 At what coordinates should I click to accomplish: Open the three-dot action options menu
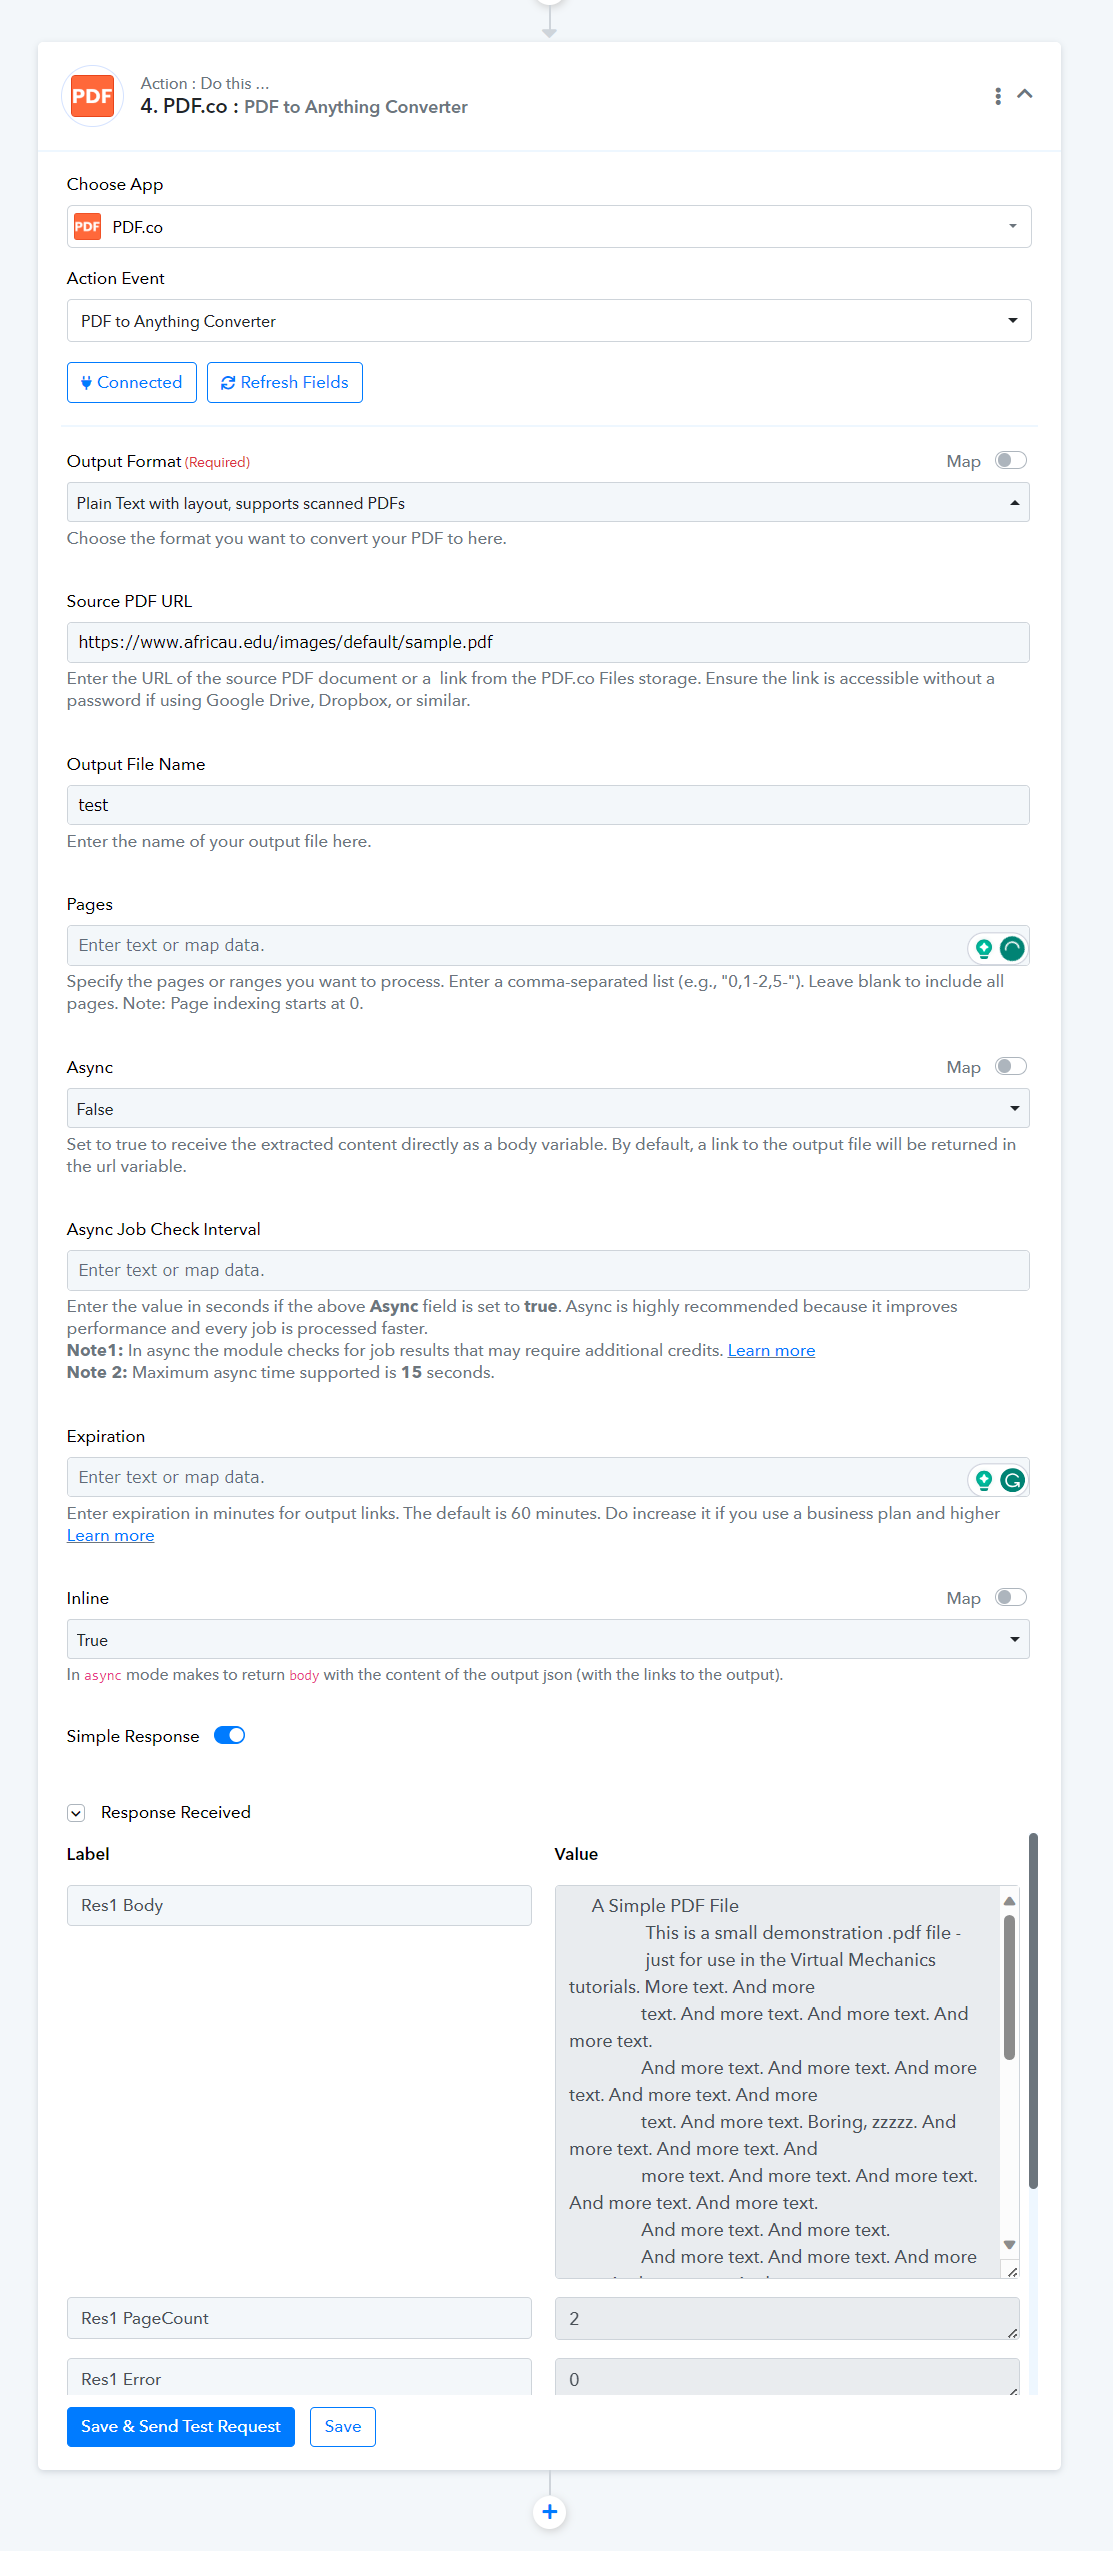click(997, 96)
